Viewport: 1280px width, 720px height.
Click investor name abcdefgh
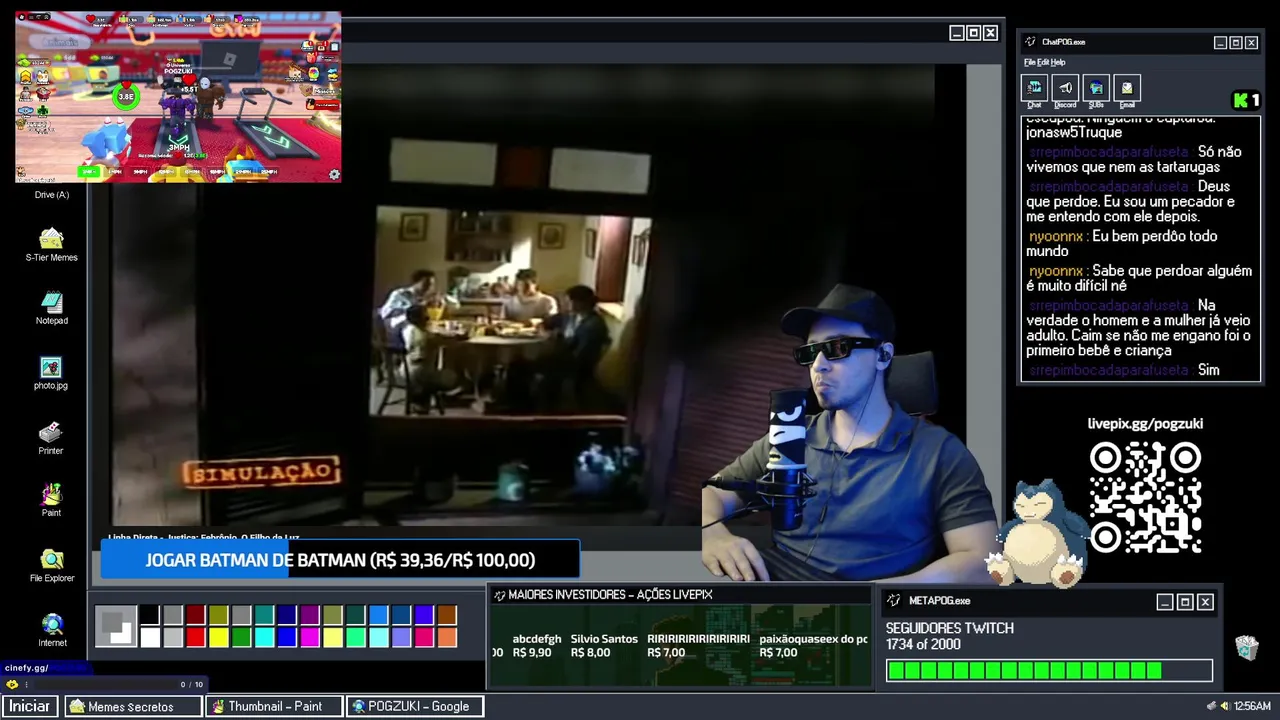pos(537,639)
